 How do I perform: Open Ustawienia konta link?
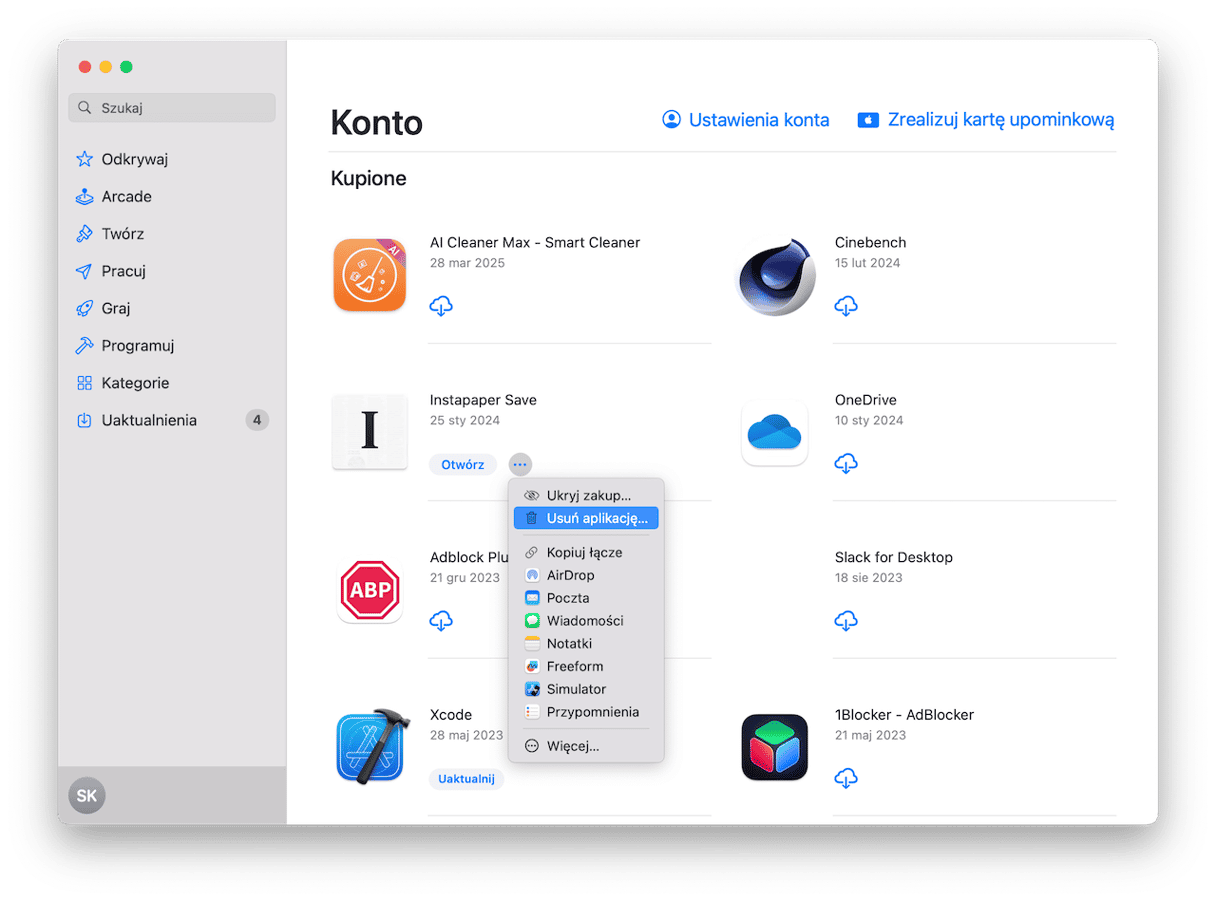(746, 120)
